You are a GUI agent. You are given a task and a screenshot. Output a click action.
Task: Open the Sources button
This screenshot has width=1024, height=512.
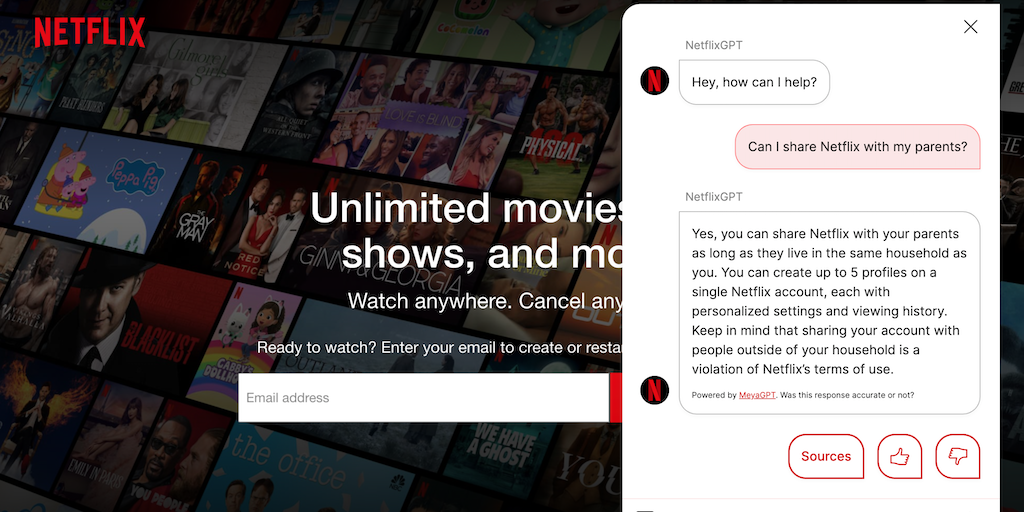pos(825,456)
